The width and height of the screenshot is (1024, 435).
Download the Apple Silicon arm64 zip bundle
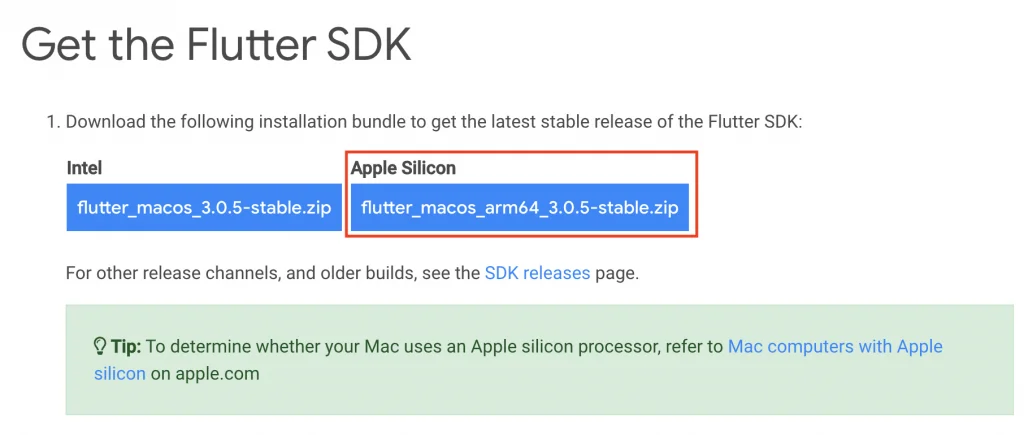coord(519,209)
